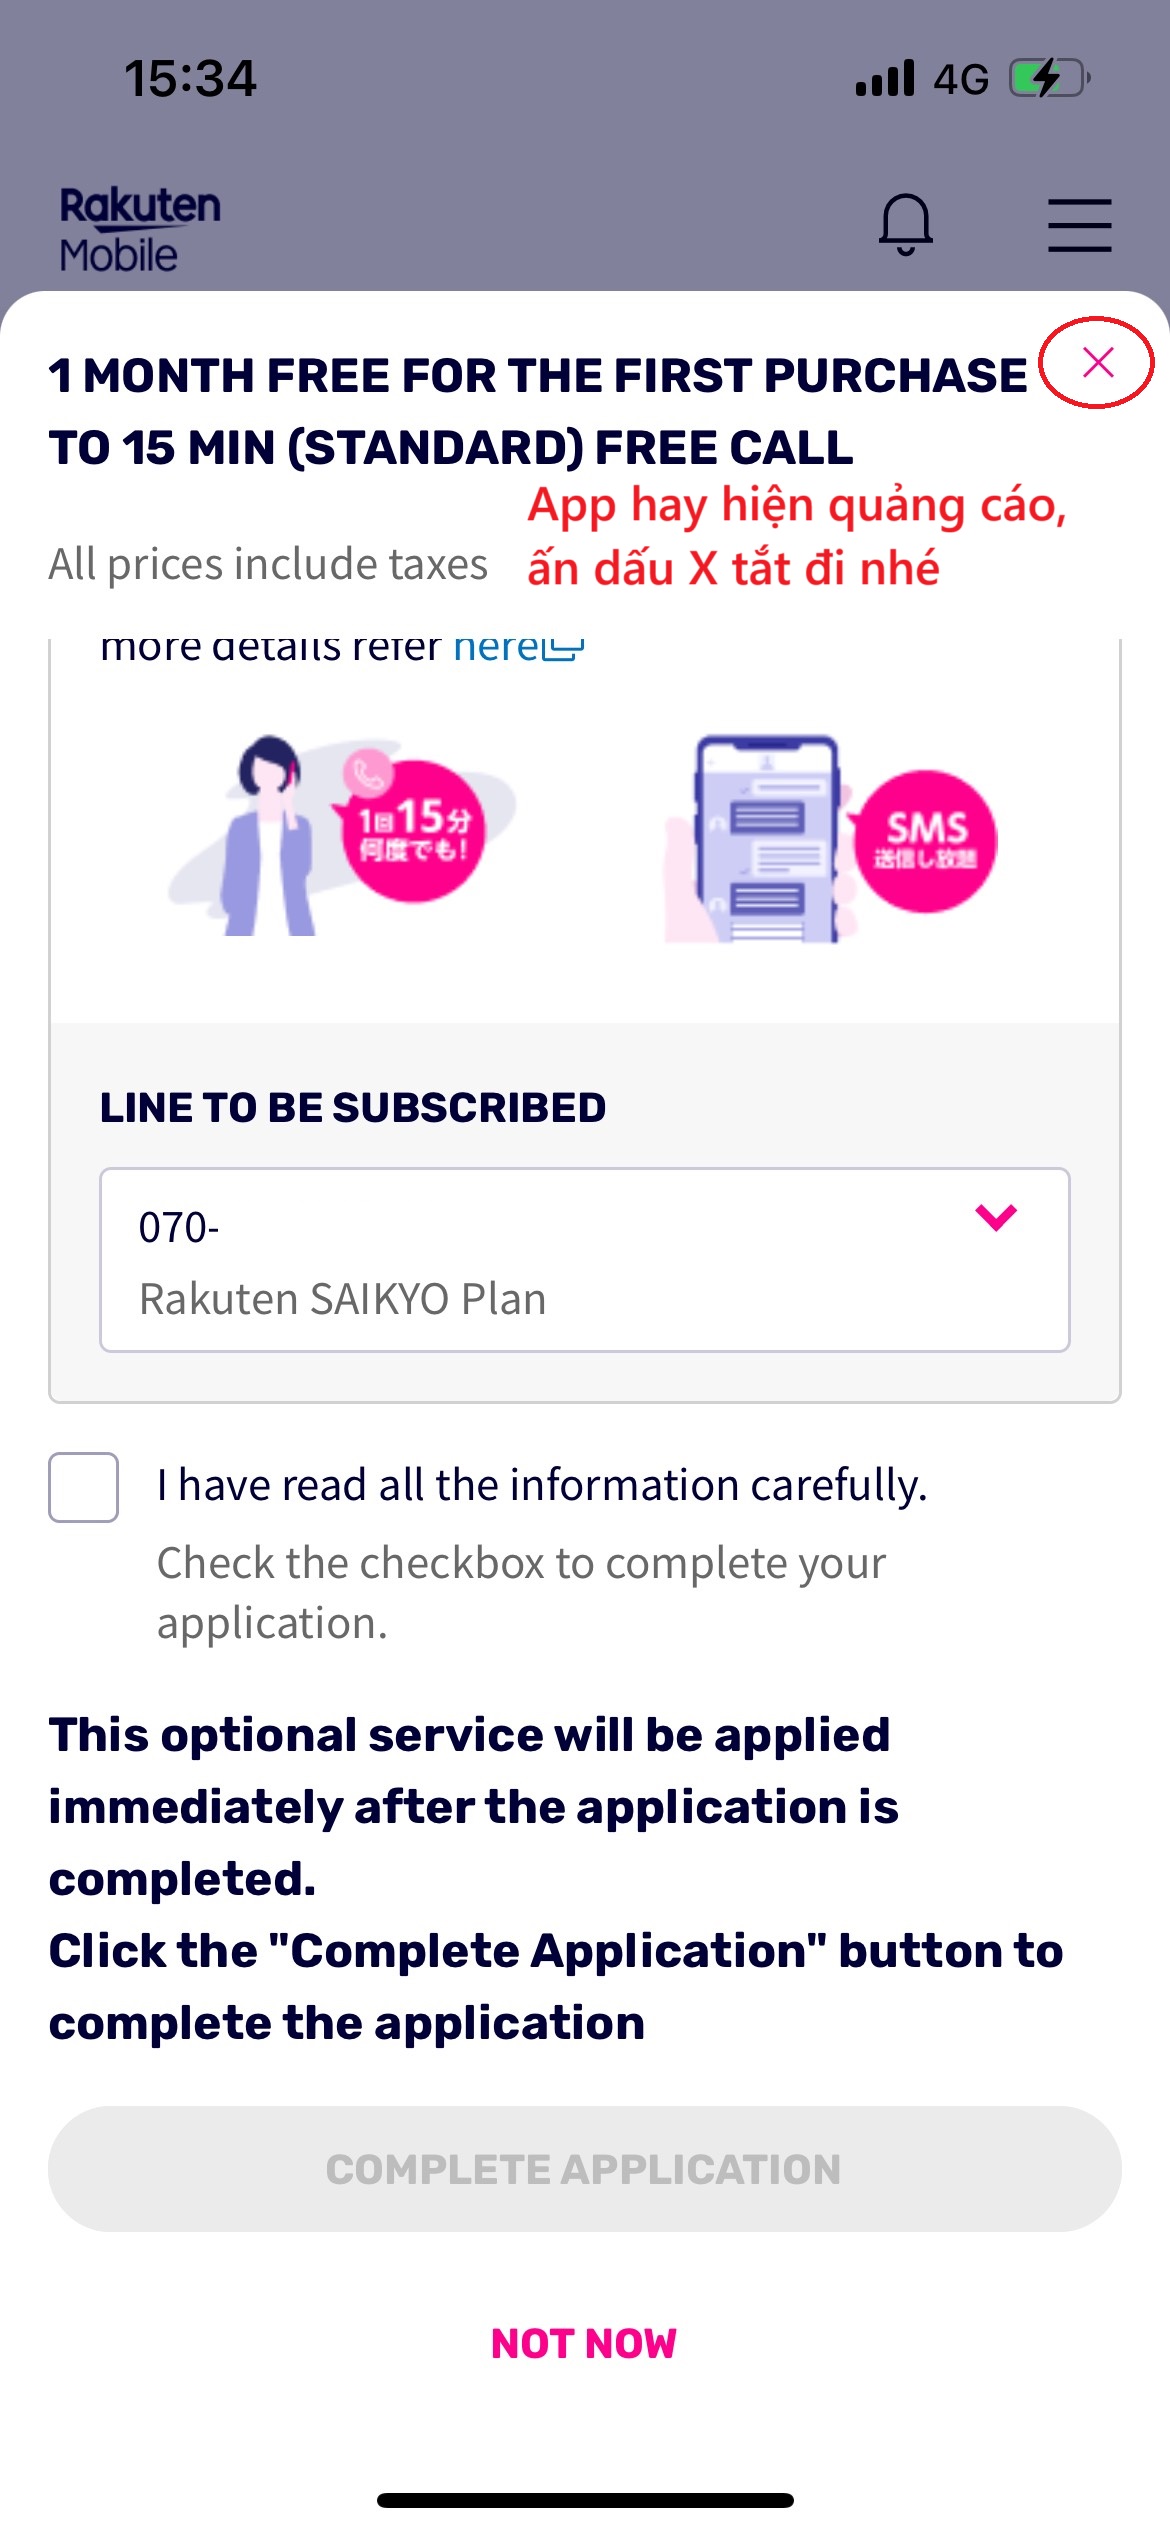Viewport: 1170px width, 2532px height.
Task: Tap the SMS phone illustration
Action: tap(830, 839)
